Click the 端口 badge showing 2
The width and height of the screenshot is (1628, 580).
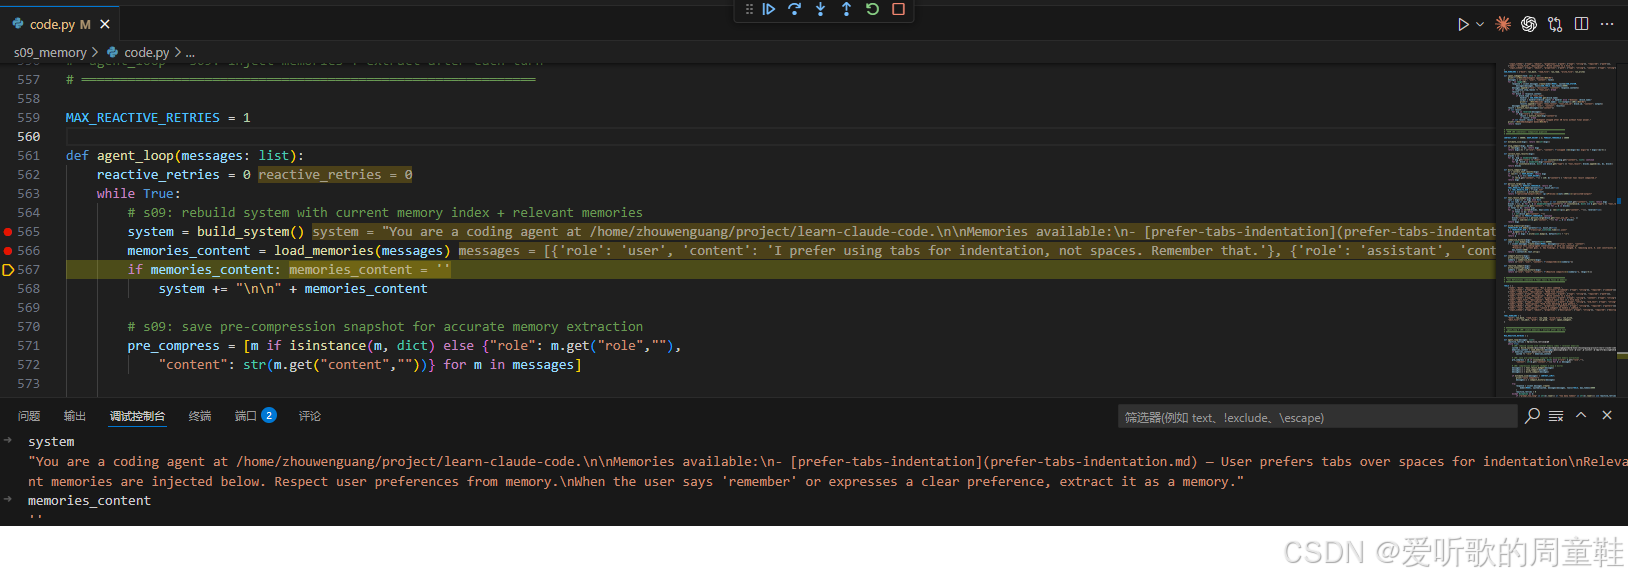tap(269, 416)
